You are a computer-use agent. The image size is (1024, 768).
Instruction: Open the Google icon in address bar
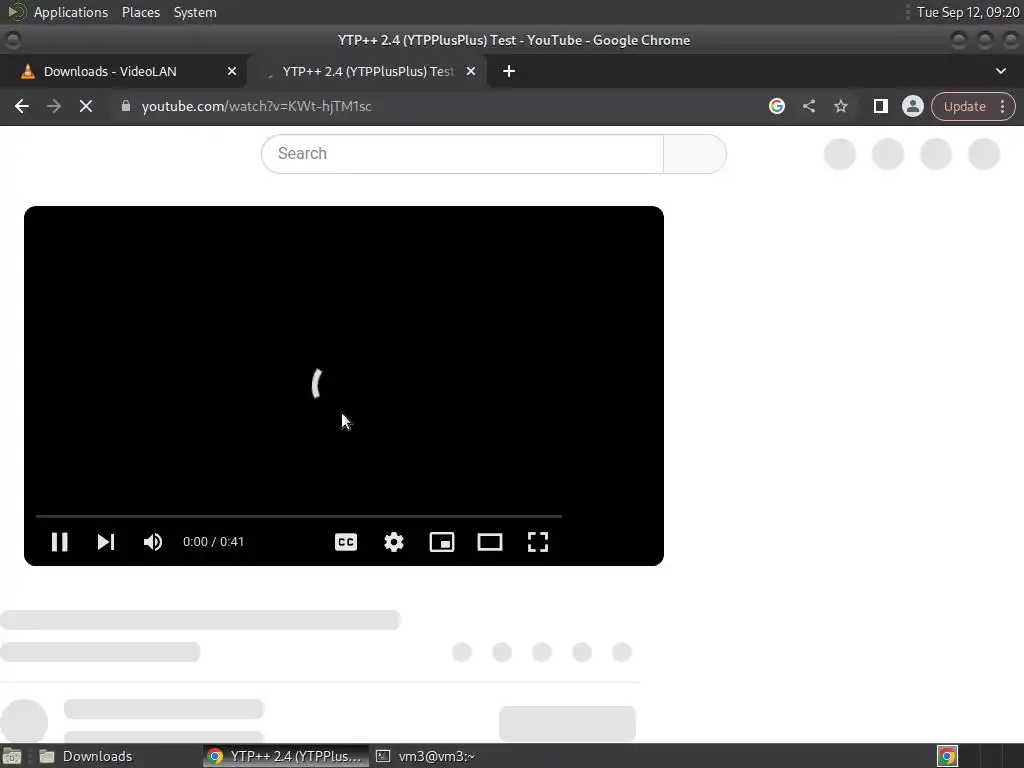[x=776, y=106]
